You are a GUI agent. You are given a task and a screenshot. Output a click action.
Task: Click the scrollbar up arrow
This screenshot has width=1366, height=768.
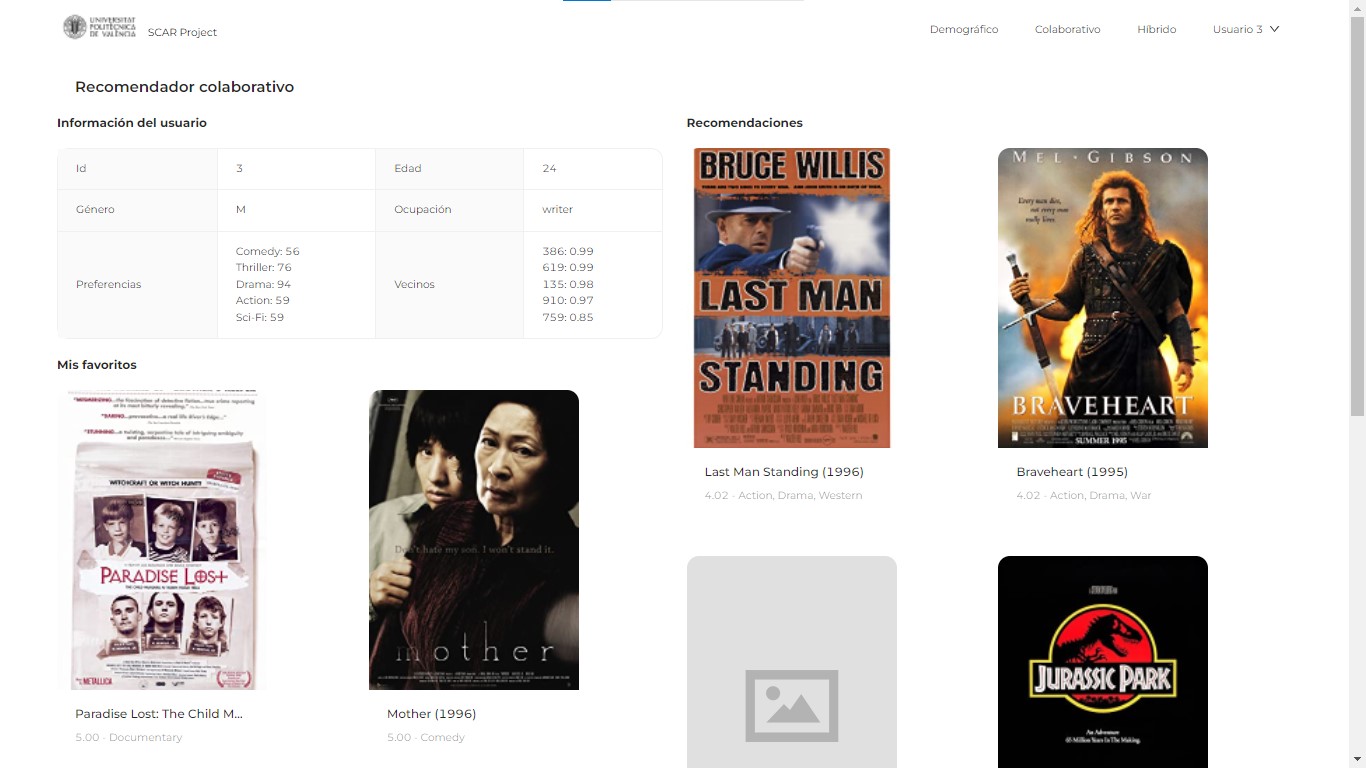pyautogui.click(x=1357, y=7)
